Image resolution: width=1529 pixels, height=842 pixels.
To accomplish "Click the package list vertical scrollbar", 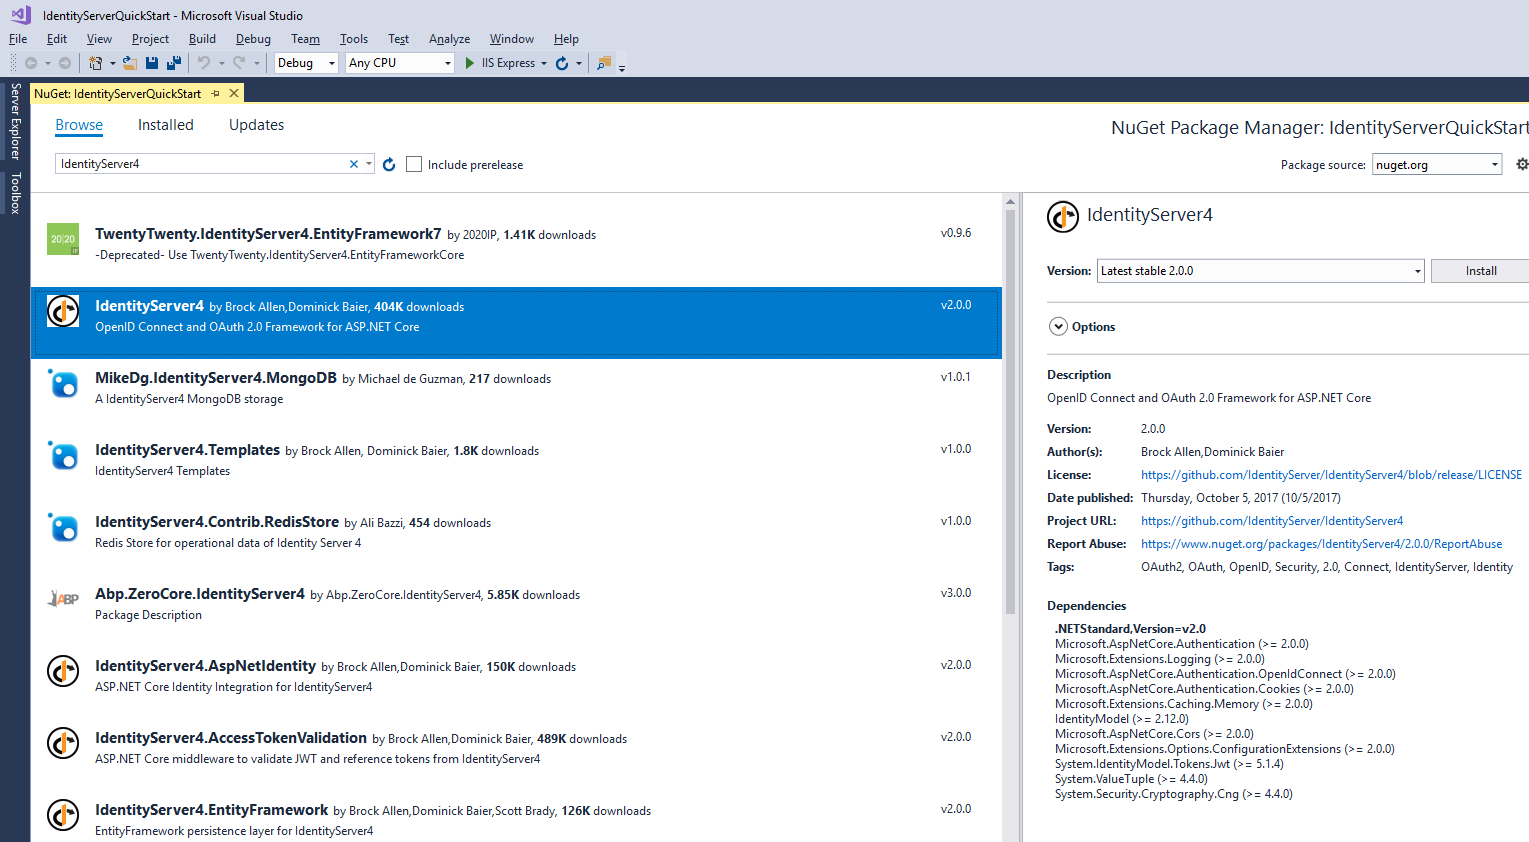I will click(x=1010, y=411).
